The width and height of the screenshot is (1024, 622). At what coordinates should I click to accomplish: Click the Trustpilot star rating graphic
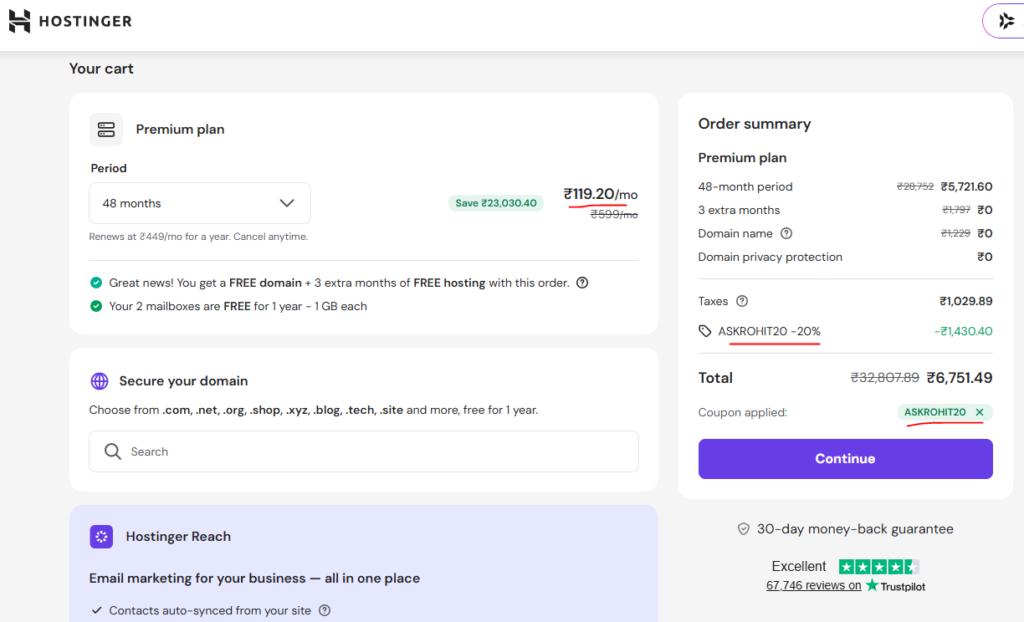pyautogui.click(x=879, y=566)
